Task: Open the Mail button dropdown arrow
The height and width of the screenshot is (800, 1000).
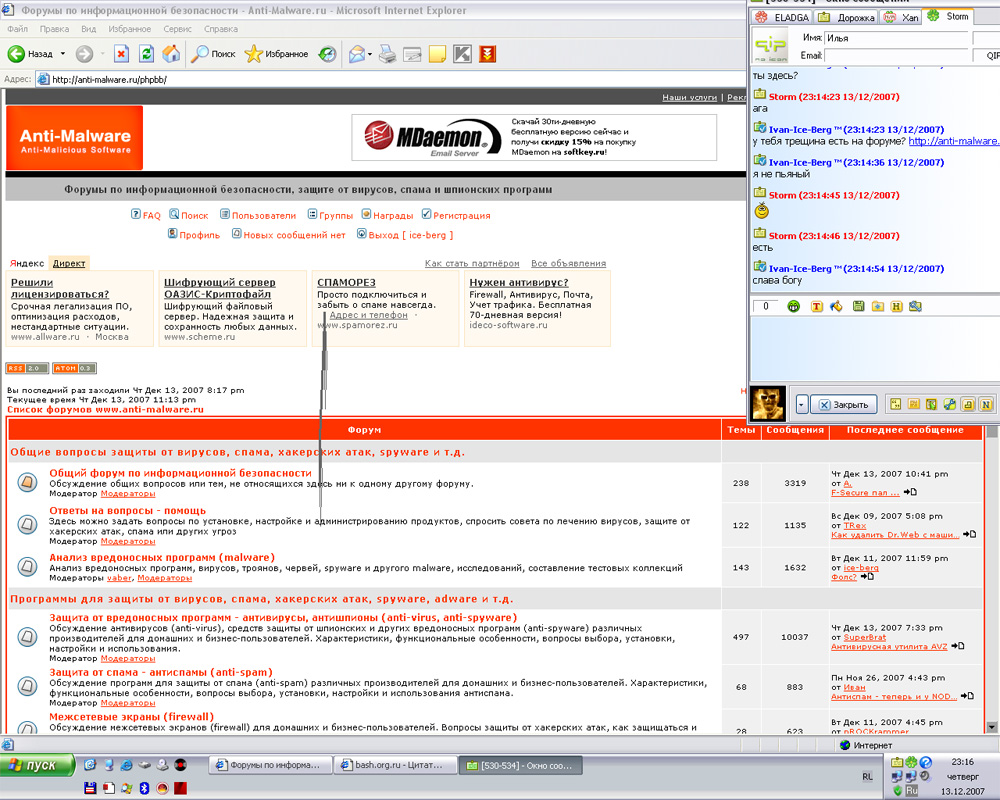Action: pos(370,54)
